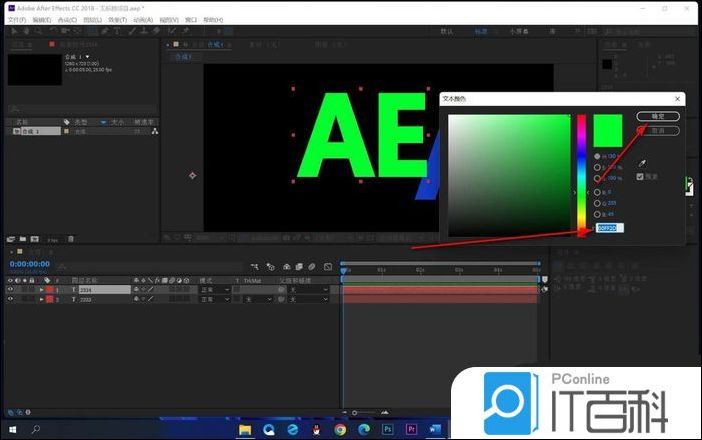Toggle the 预览 (Preview) checkbox
Screen dimensions: 702x440
point(641,177)
